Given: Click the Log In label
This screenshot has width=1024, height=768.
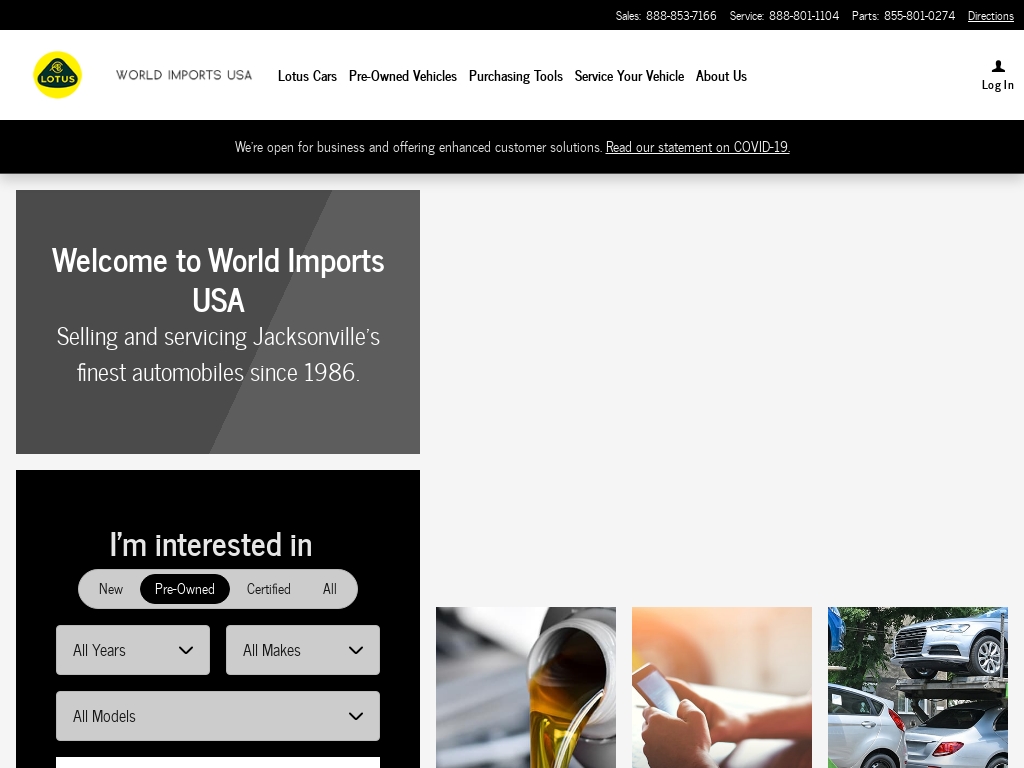Looking at the screenshot, I should 997,85.
